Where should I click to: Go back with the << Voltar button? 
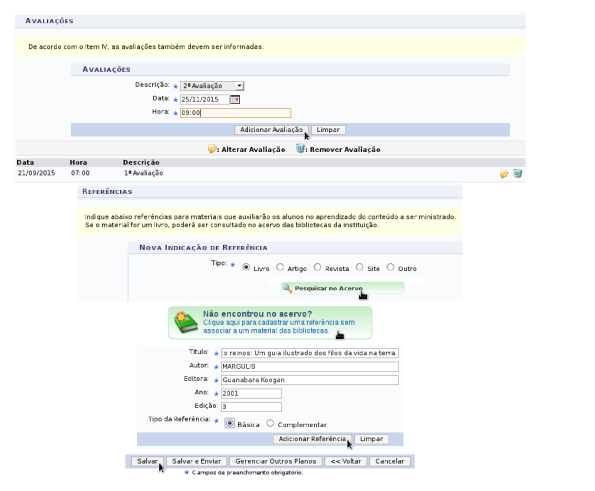346,461
